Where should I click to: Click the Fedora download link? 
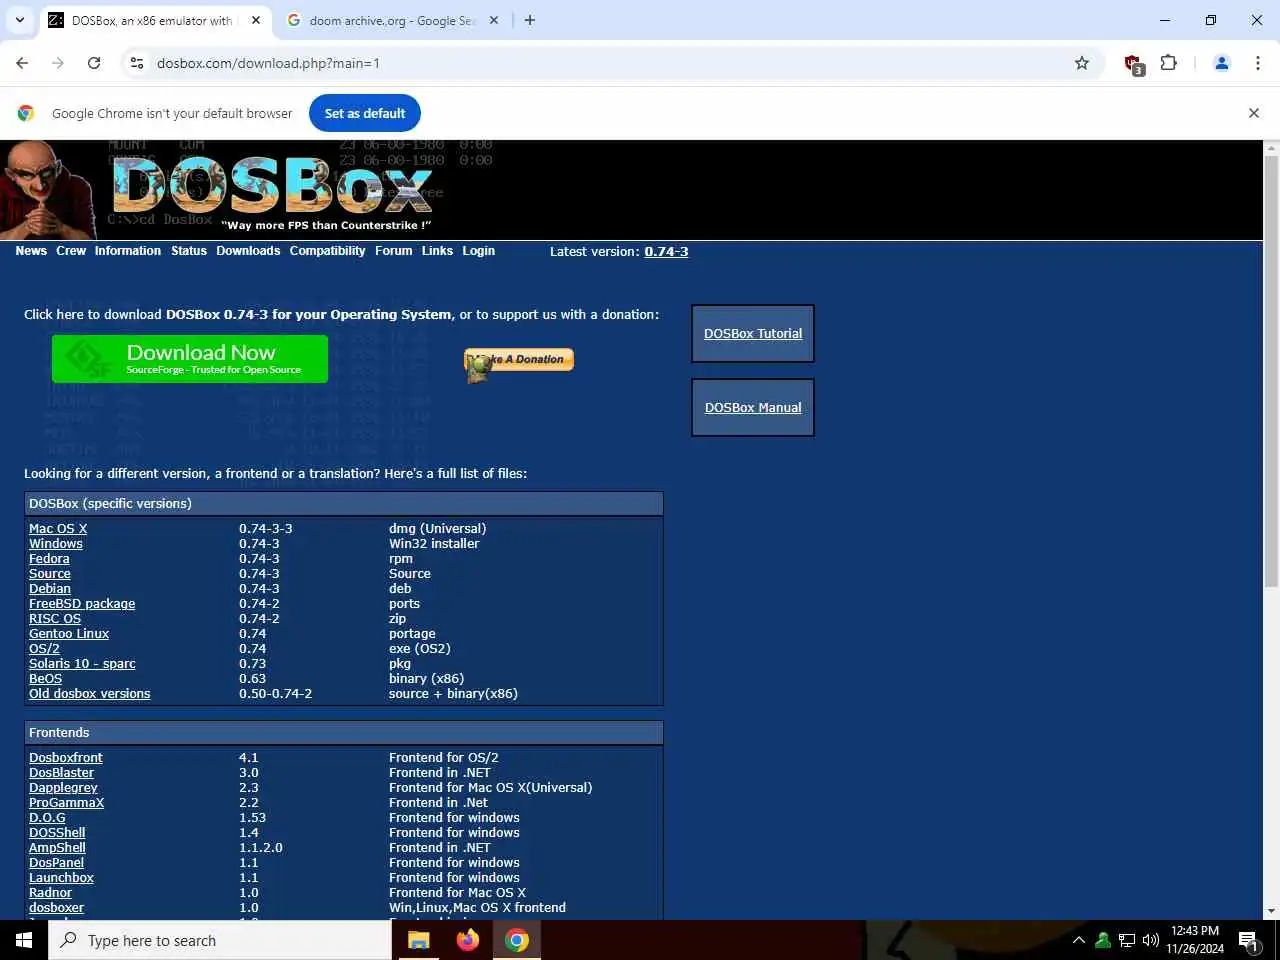[x=49, y=559]
